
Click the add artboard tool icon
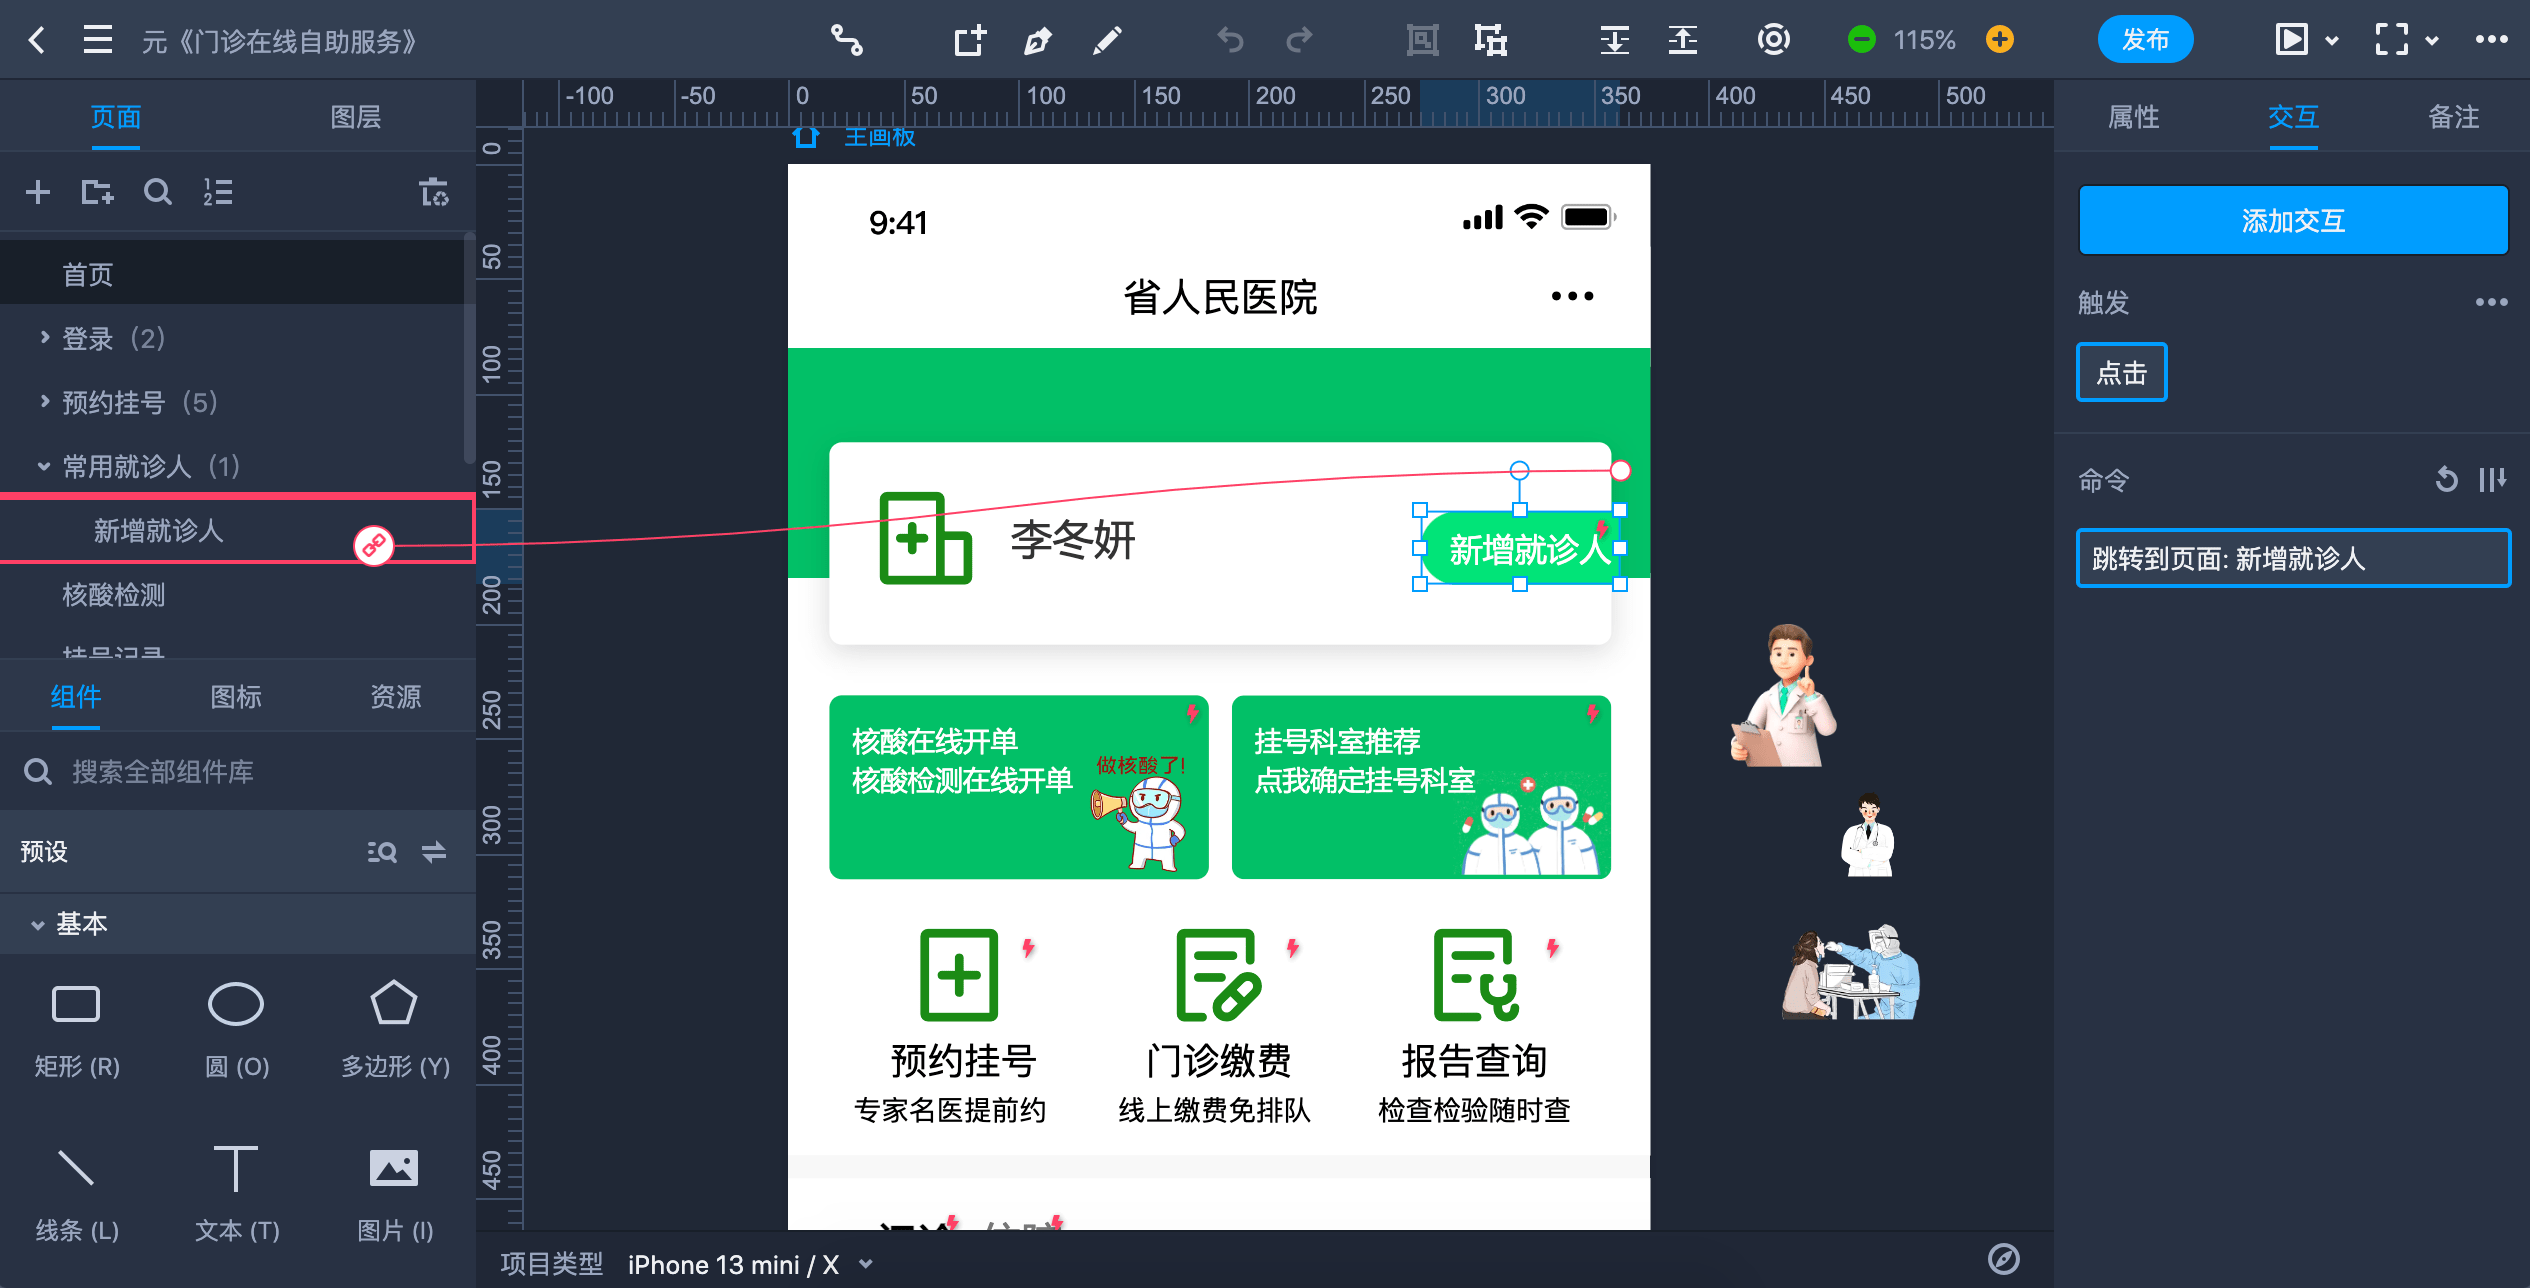(970, 40)
